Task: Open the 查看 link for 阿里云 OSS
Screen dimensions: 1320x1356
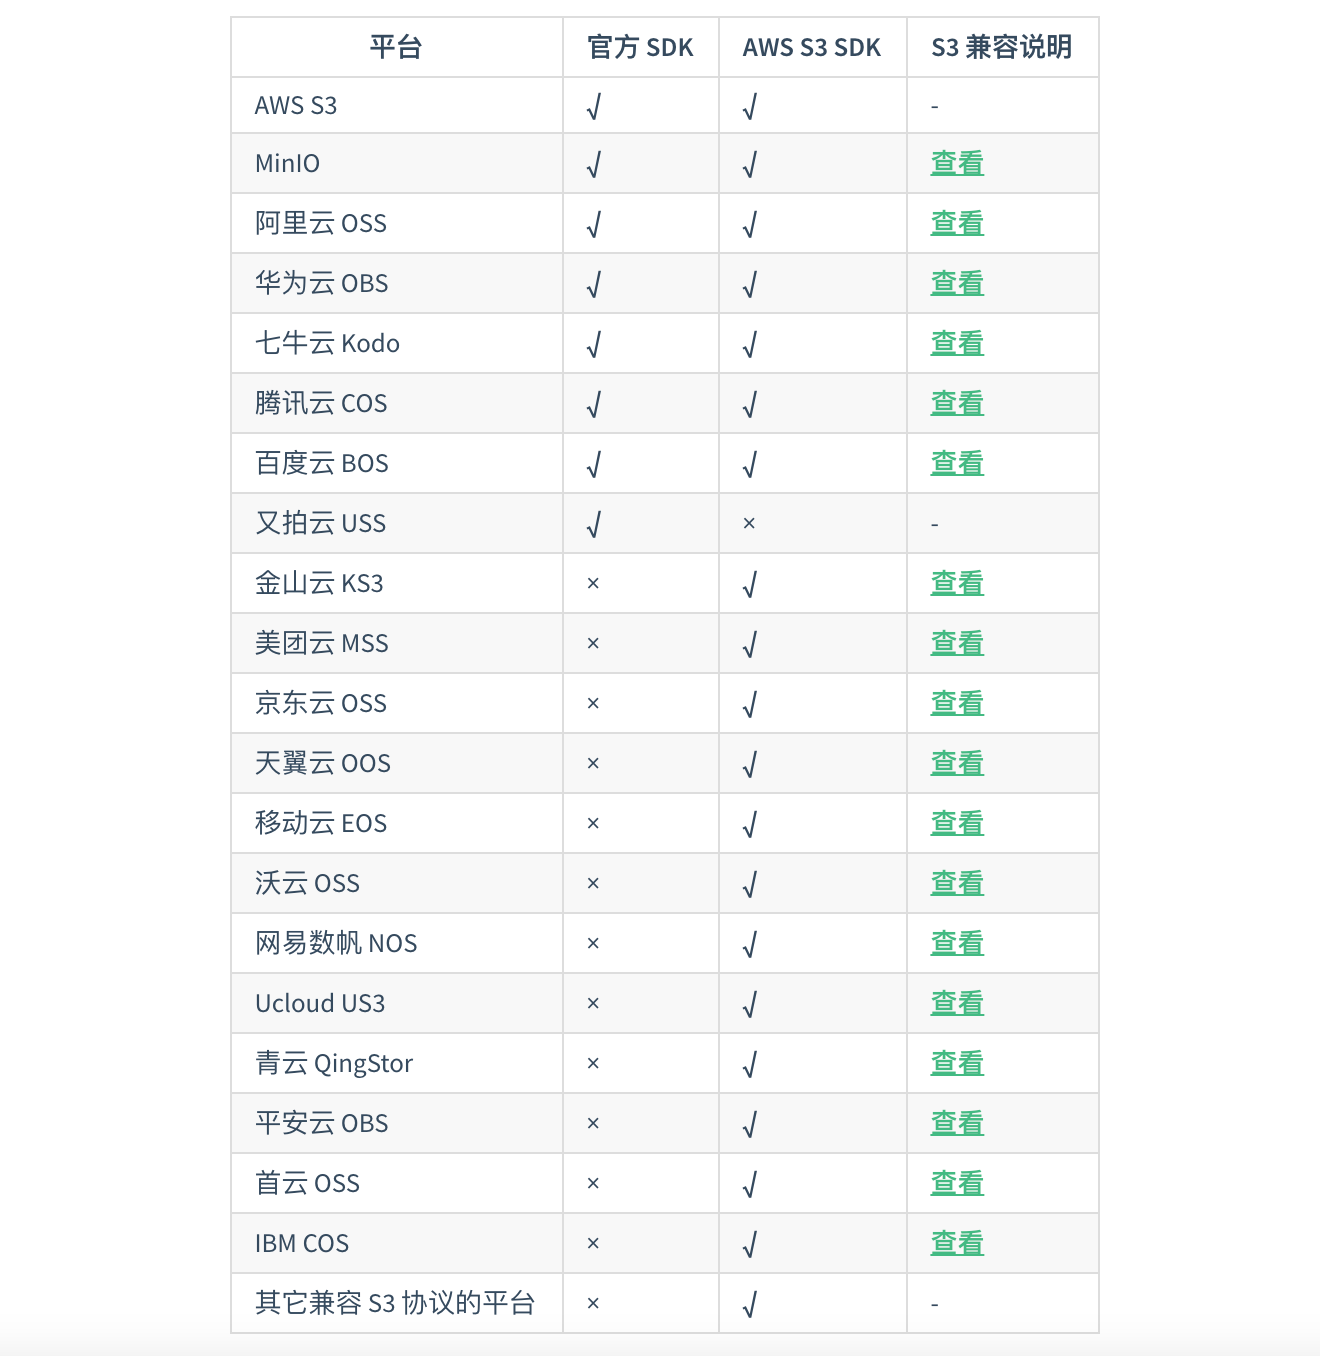Action: [957, 223]
